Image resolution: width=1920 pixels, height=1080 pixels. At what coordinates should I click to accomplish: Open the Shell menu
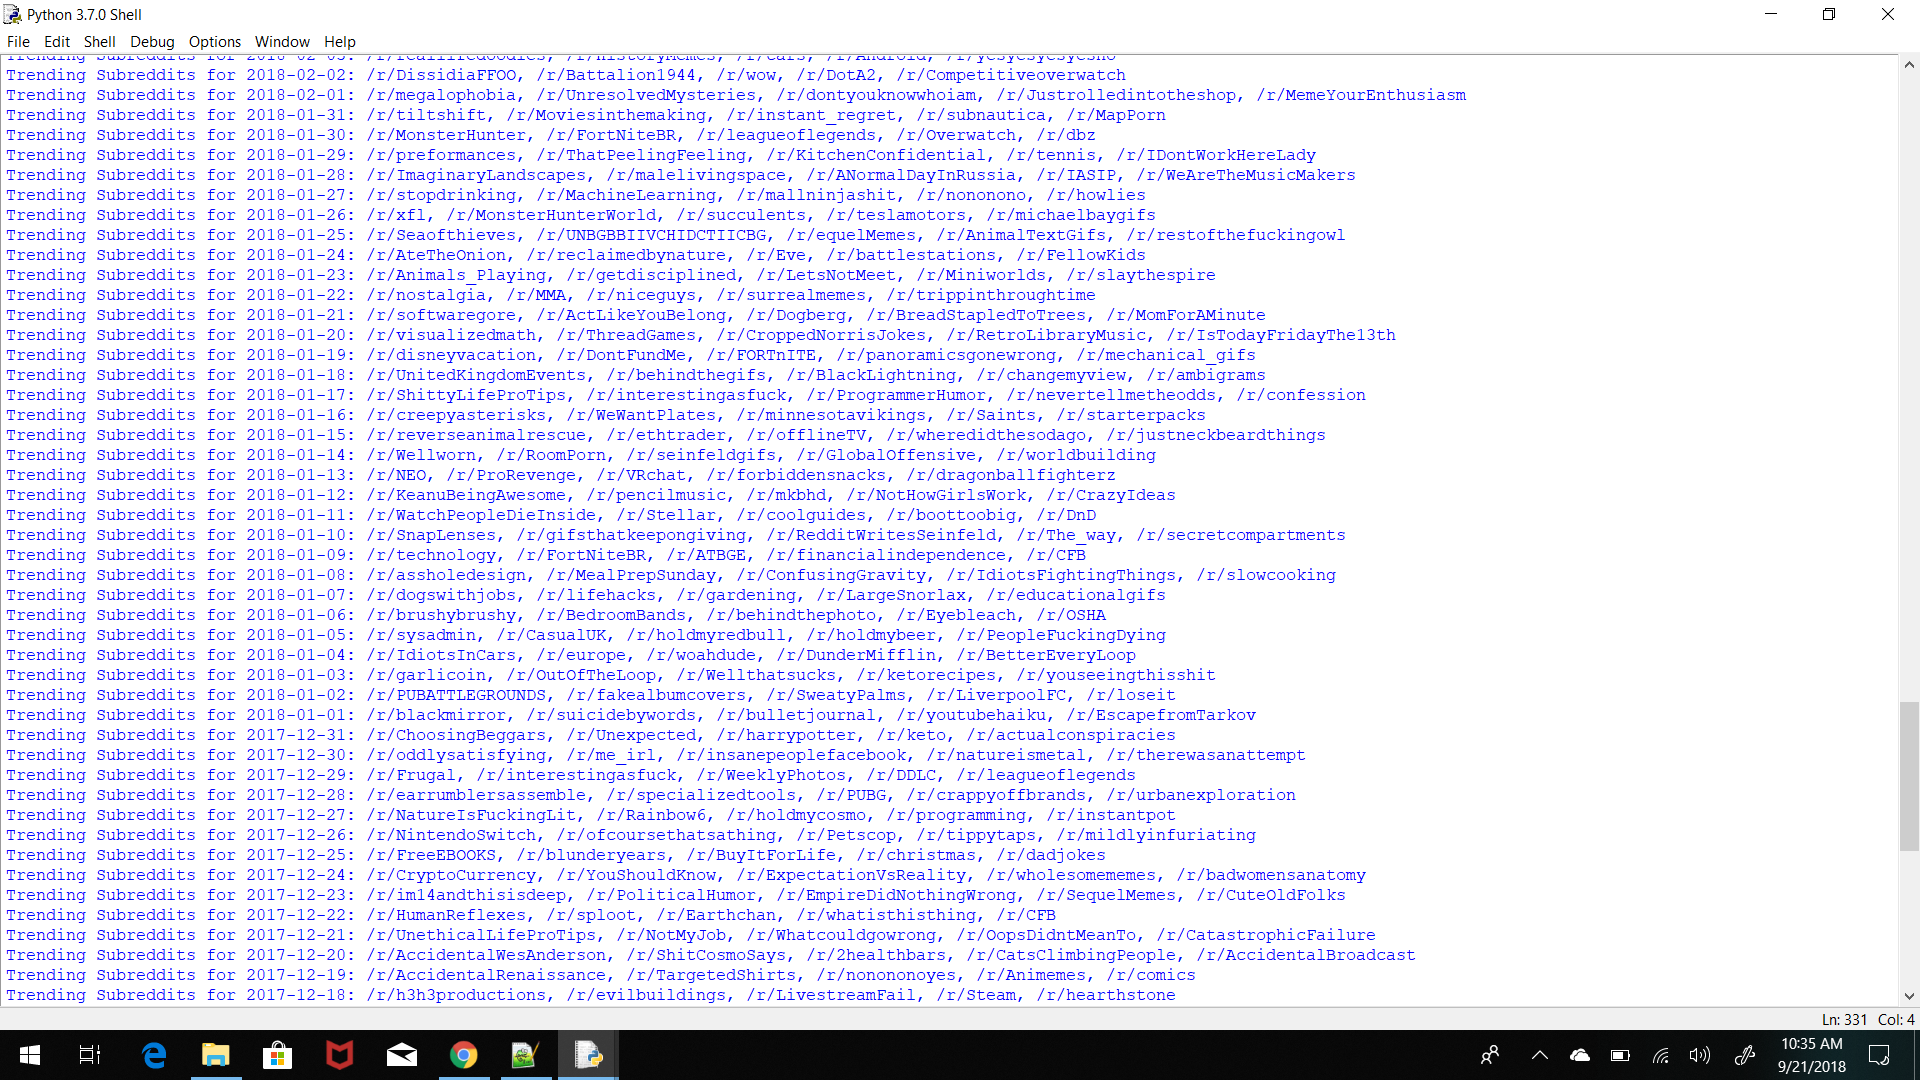click(x=99, y=42)
